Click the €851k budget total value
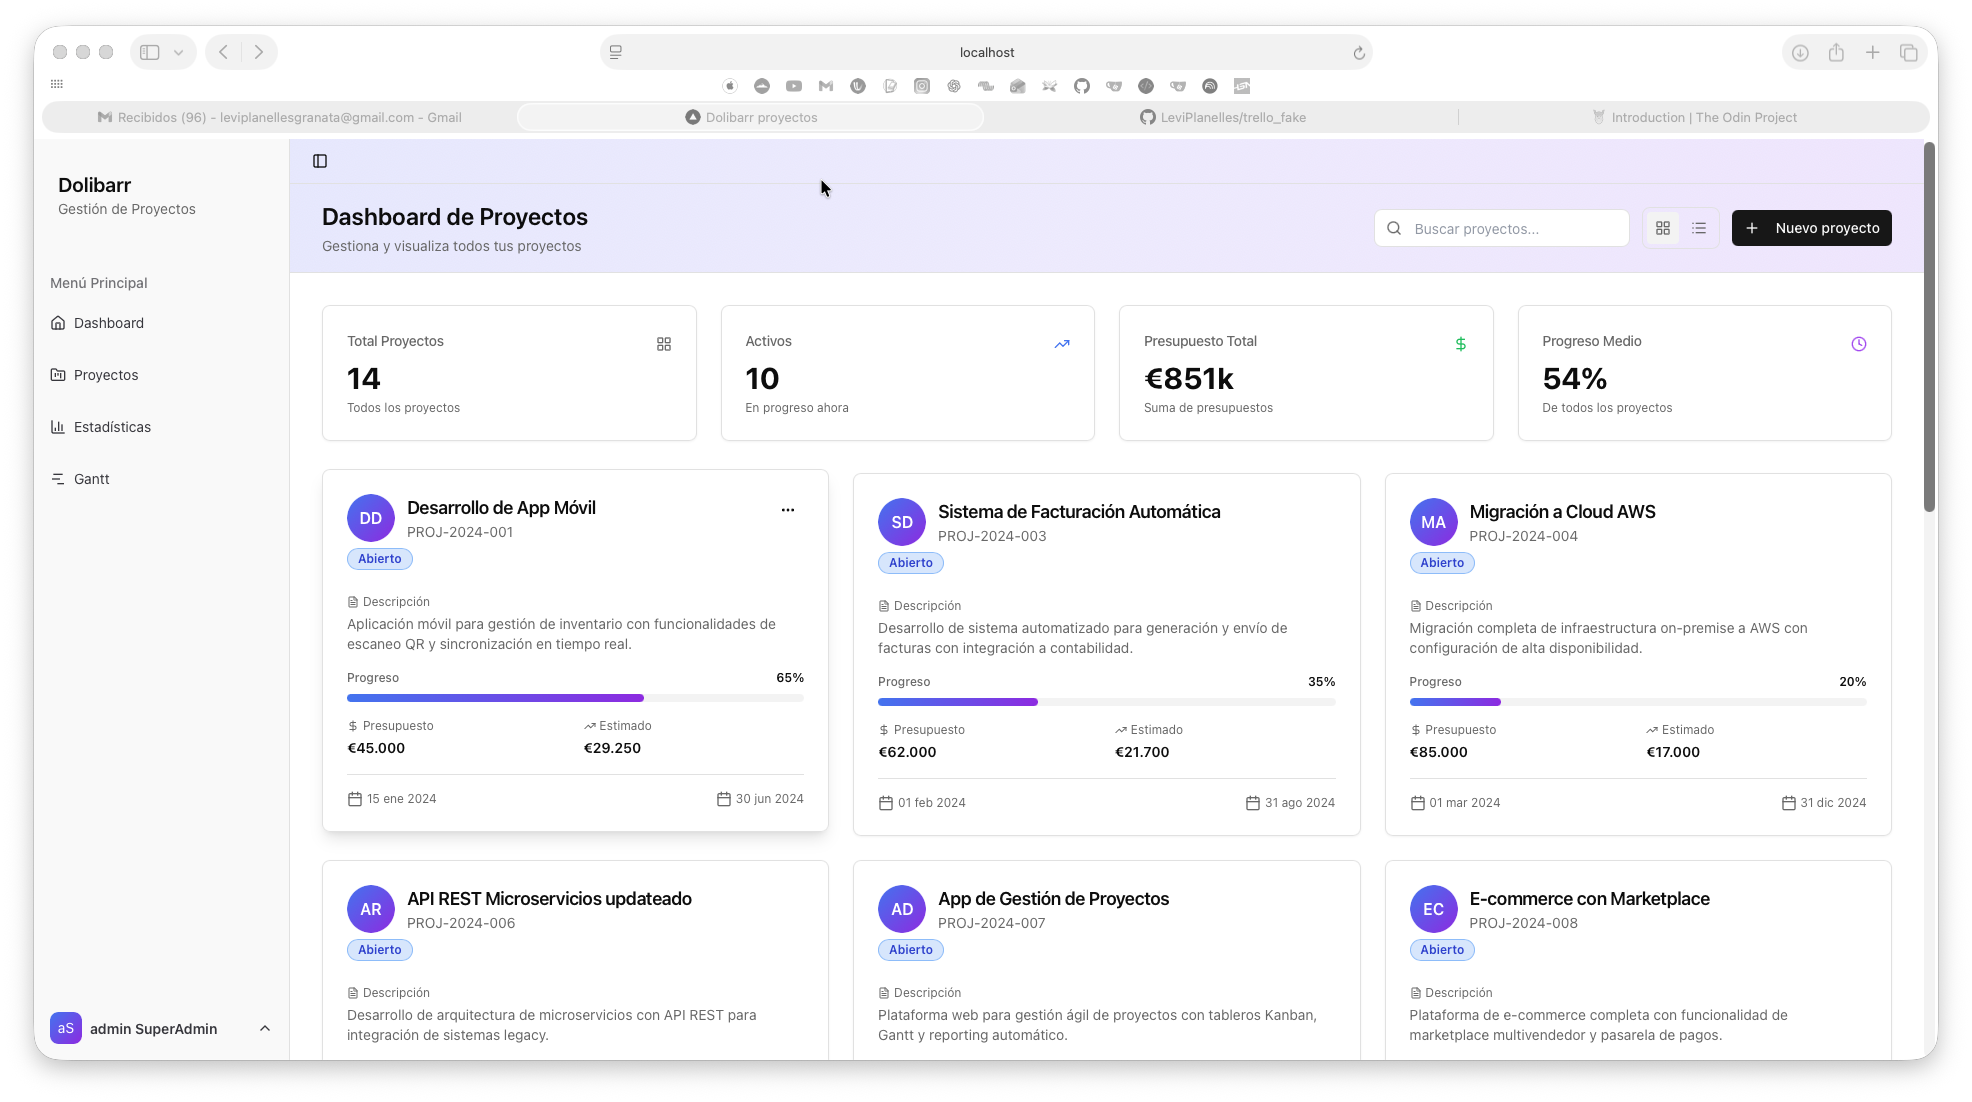 (1189, 379)
